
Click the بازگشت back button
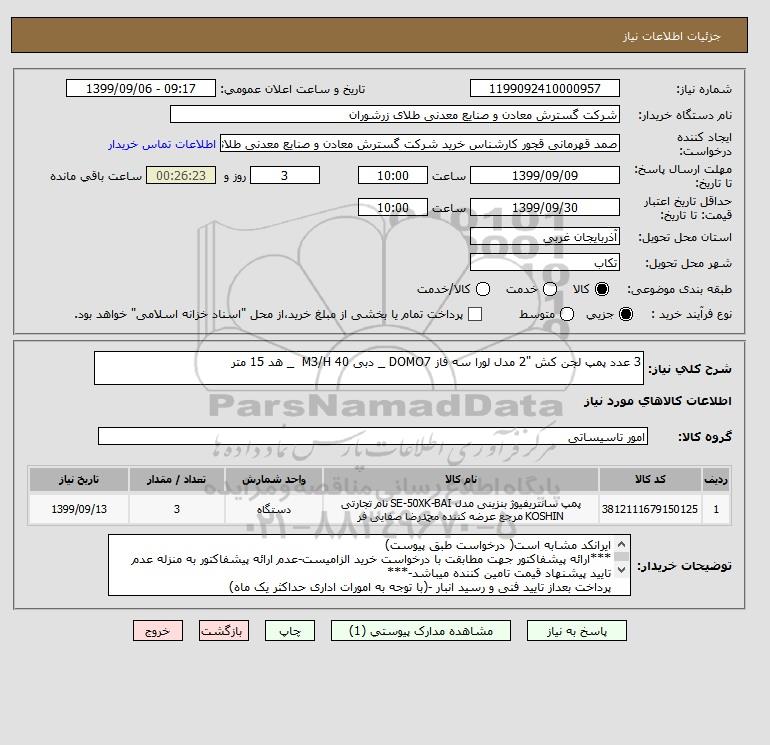tap(223, 631)
